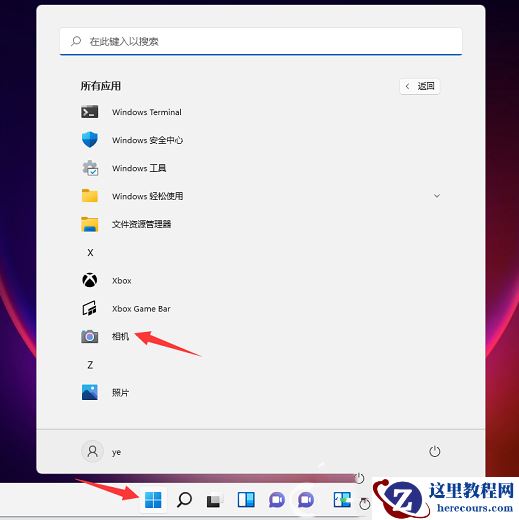This screenshot has width=519, height=520.
Task: Select the Windows 安全中心 label
Action: point(147,140)
